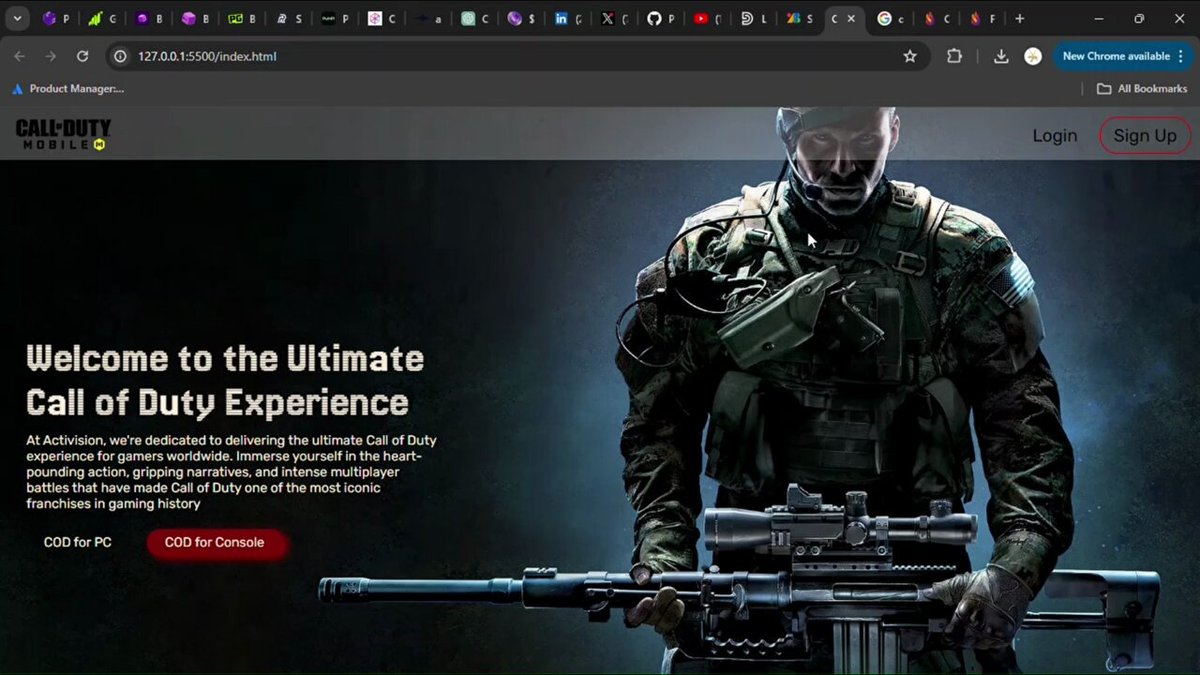The width and height of the screenshot is (1200, 675).
Task: Click the browser forward arrow
Action: (51, 56)
